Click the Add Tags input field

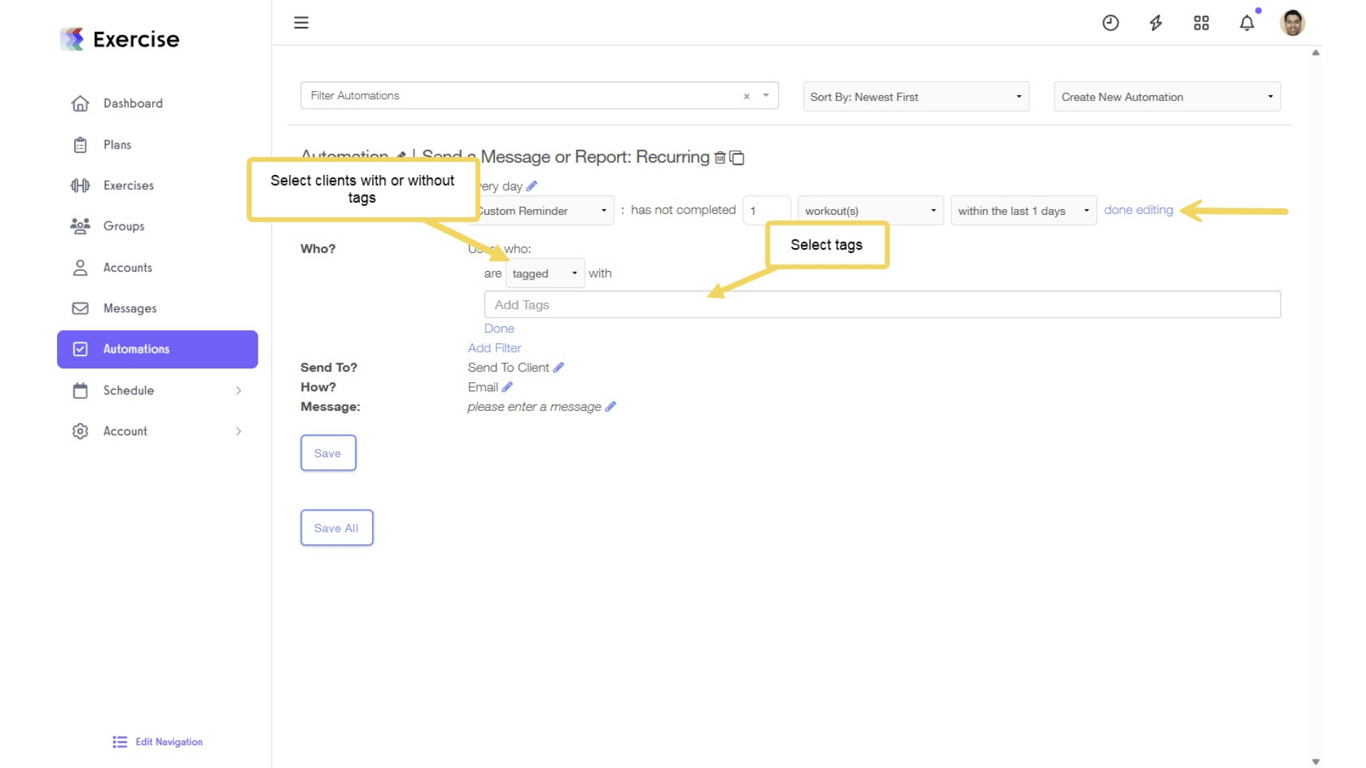pos(882,305)
